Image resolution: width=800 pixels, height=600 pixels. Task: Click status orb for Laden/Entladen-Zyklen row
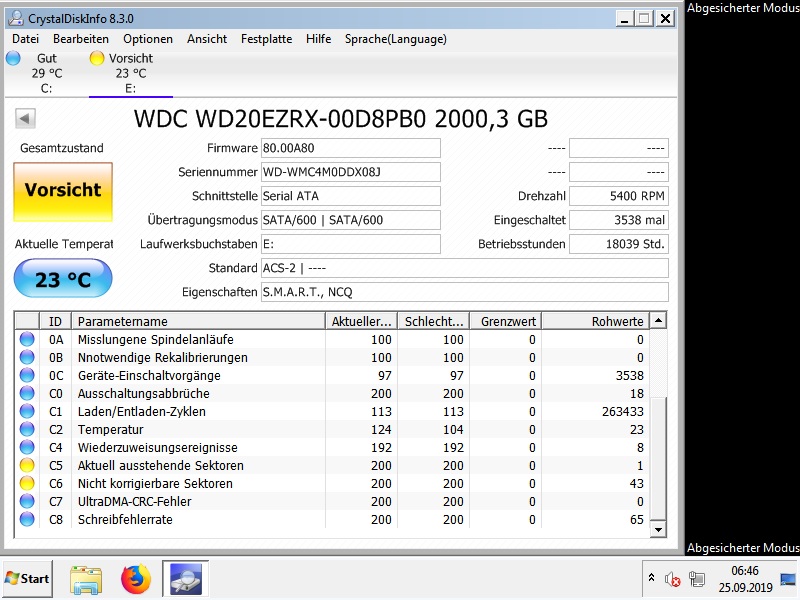pos(27,411)
